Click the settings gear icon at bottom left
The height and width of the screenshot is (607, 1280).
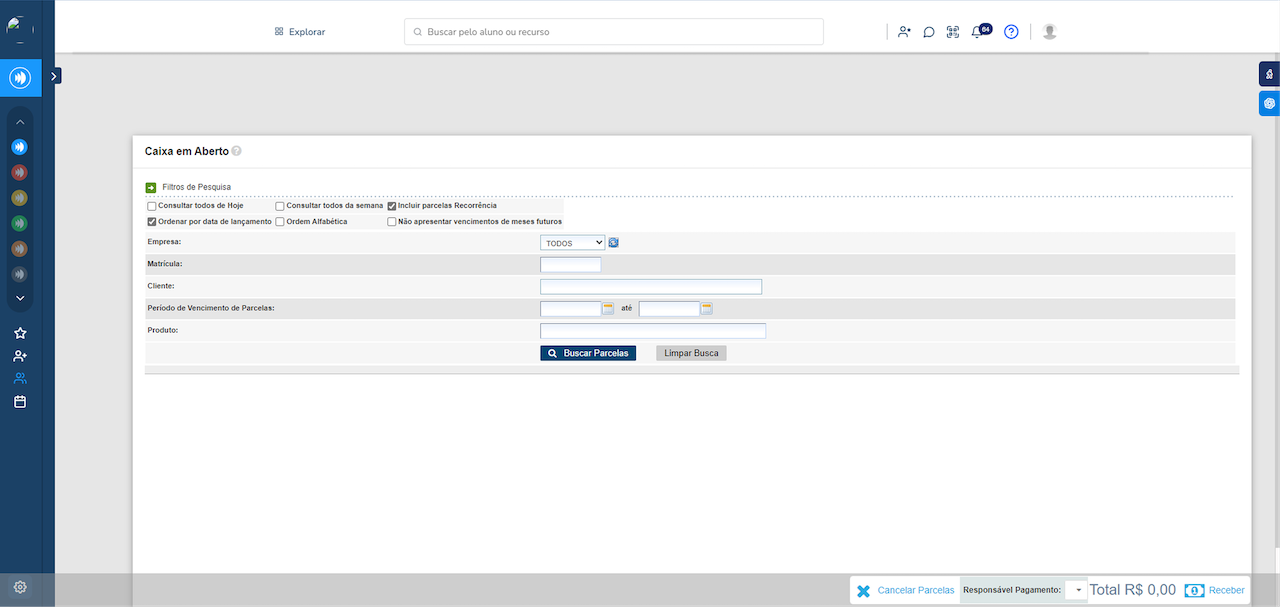20,587
